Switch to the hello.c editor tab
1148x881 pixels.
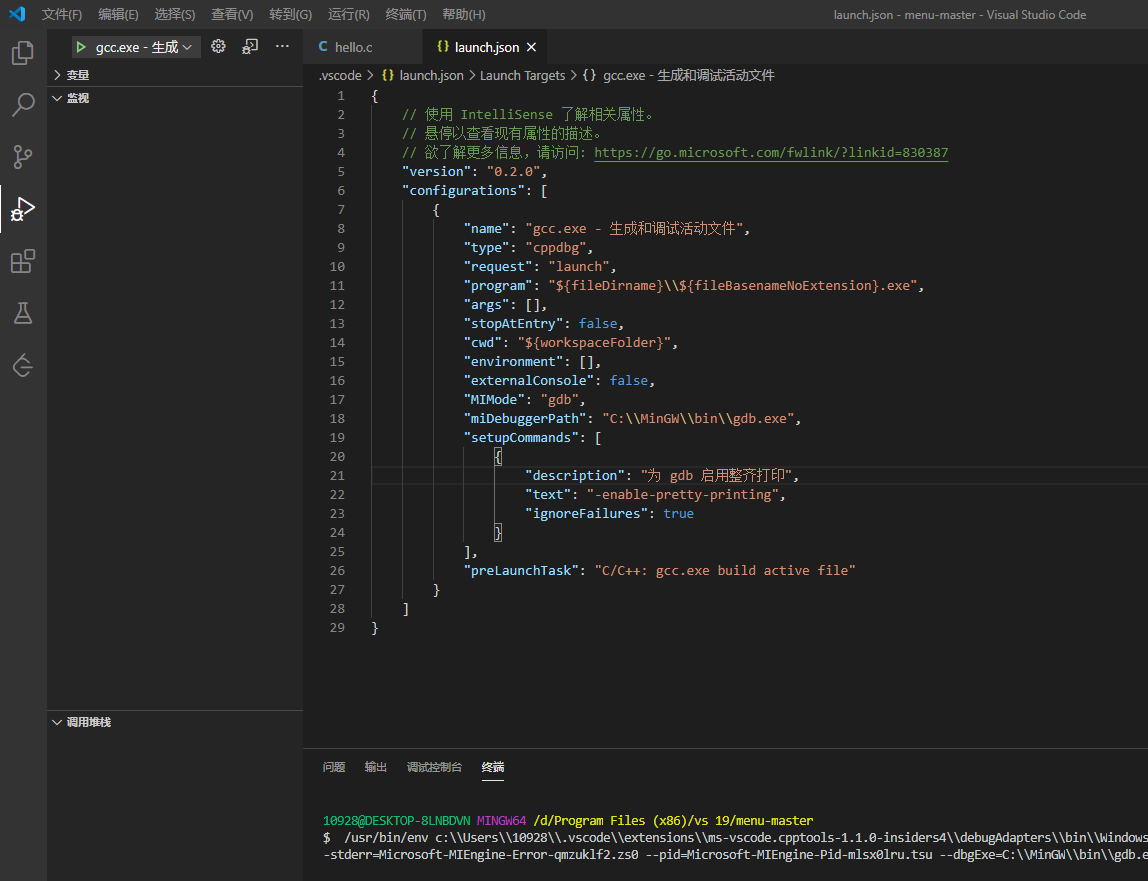pyautogui.click(x=353, y=47)
